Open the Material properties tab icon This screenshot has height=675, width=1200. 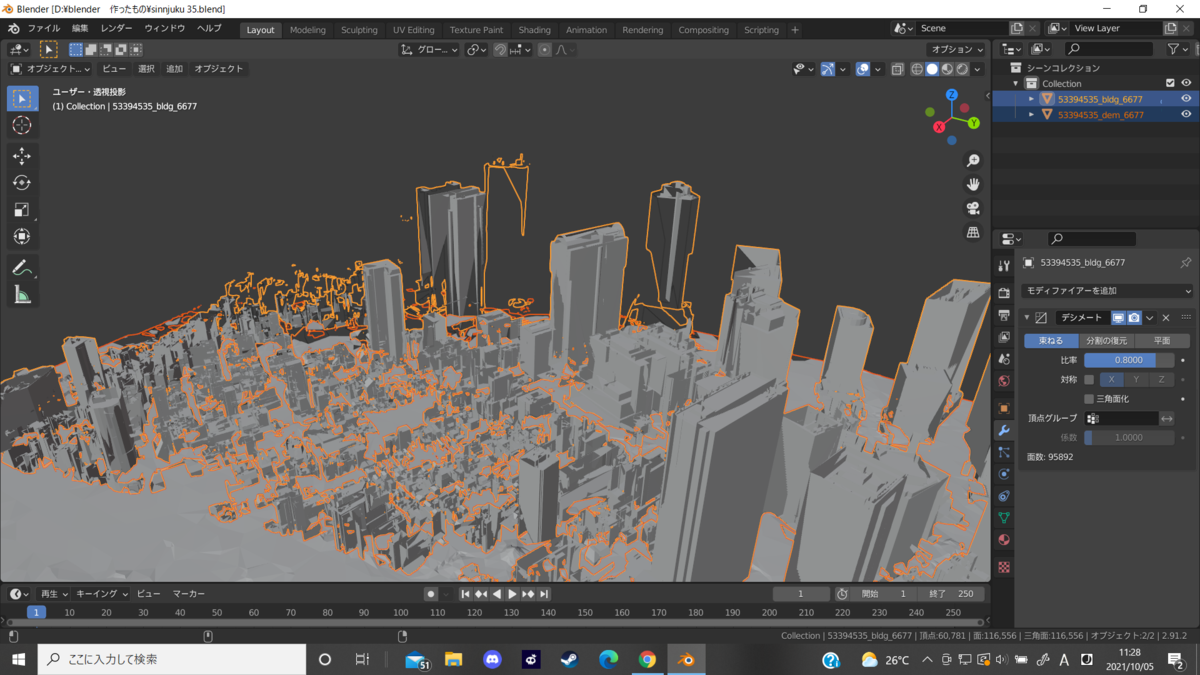tap(1004, 540)
